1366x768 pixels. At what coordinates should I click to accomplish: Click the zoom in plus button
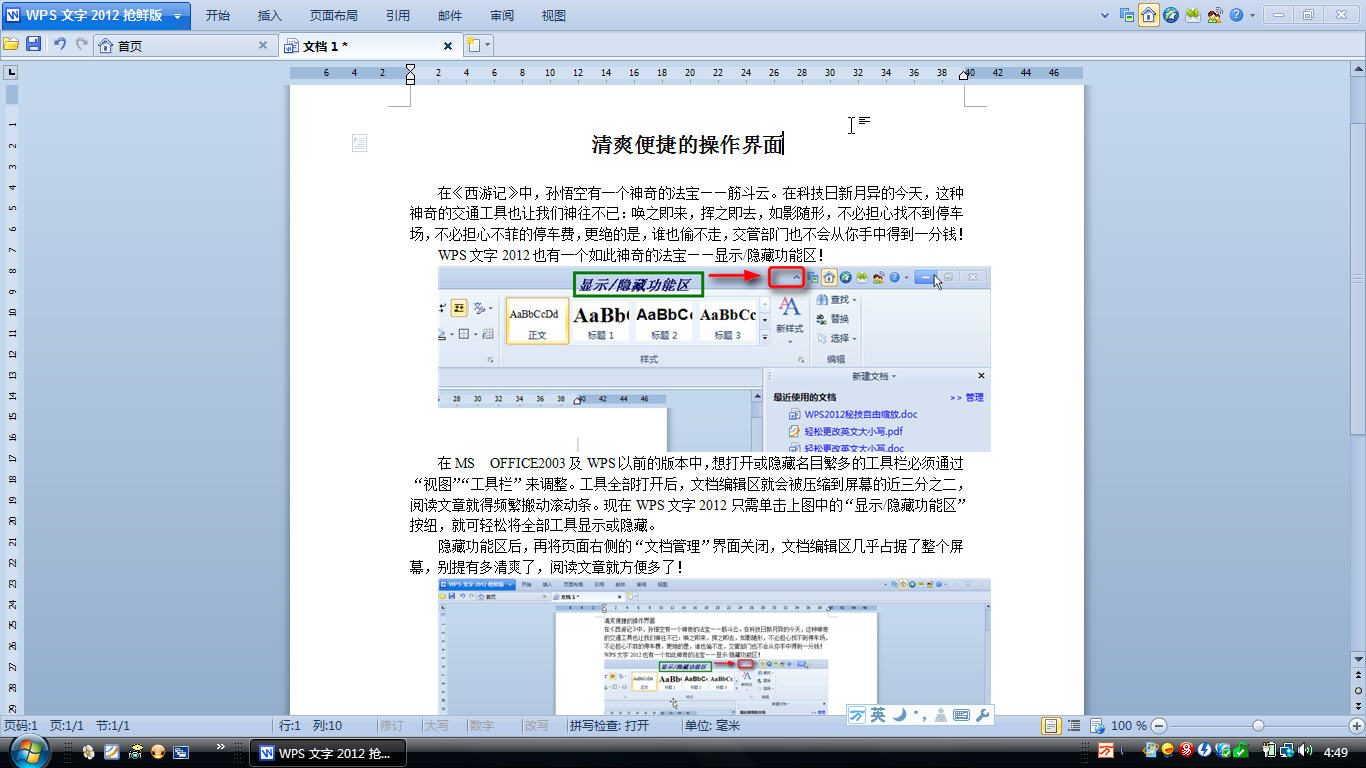[1356, 726]
